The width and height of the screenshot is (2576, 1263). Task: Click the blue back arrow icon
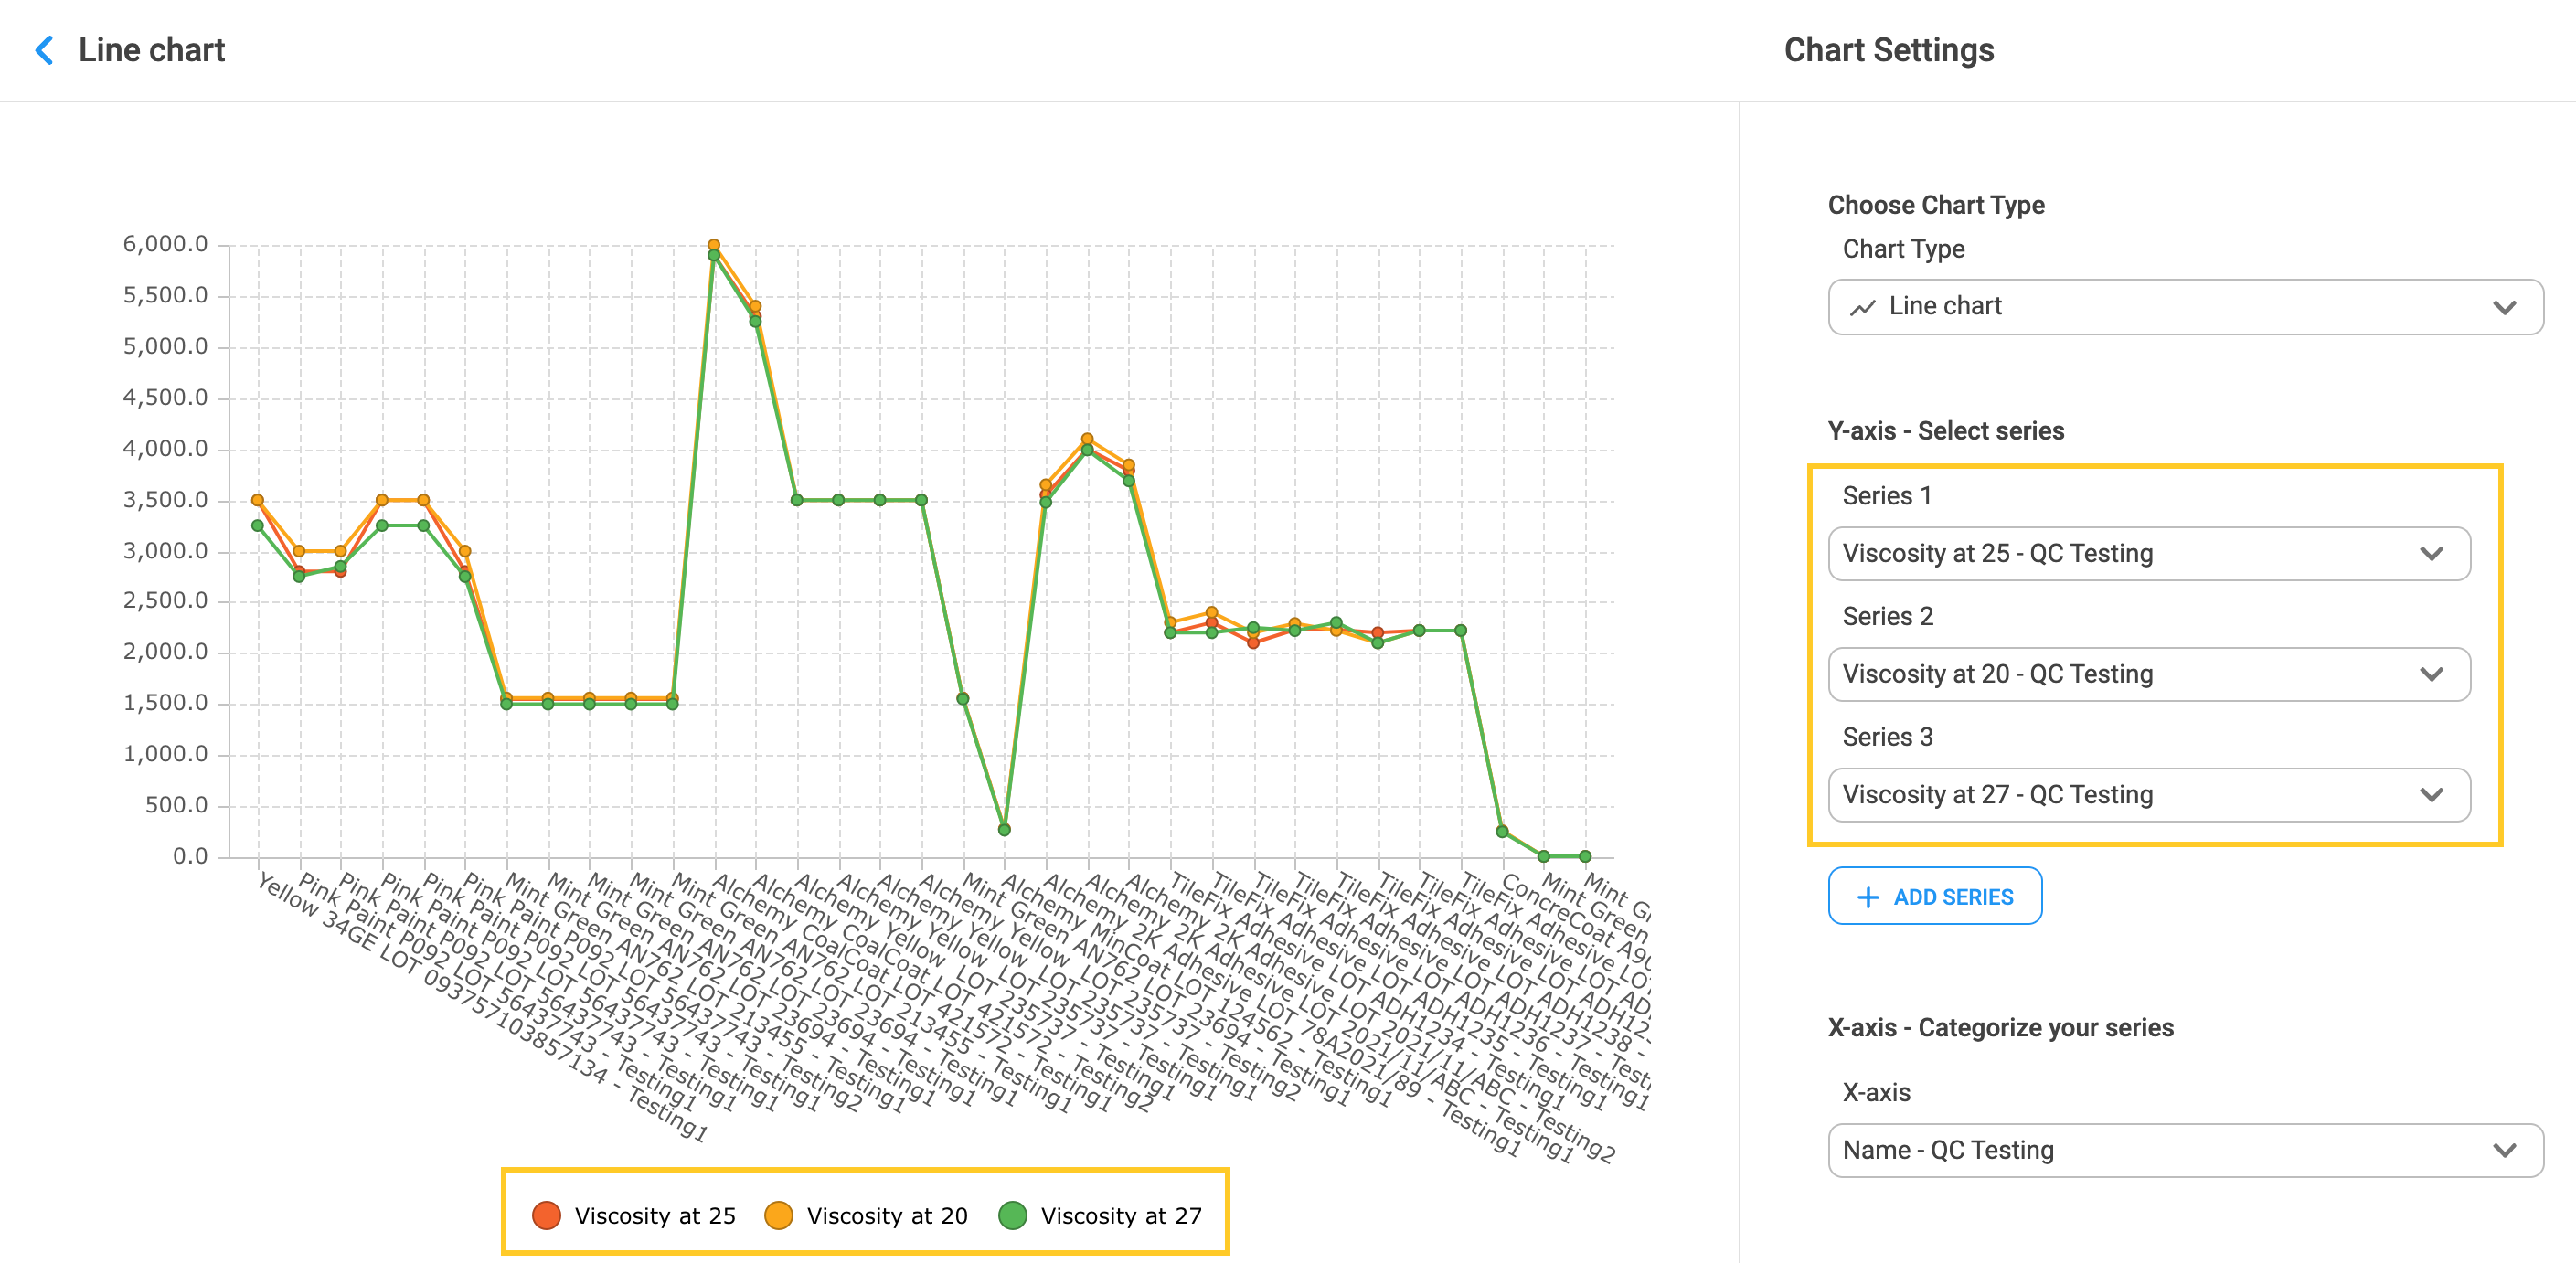tap(44, 50)
